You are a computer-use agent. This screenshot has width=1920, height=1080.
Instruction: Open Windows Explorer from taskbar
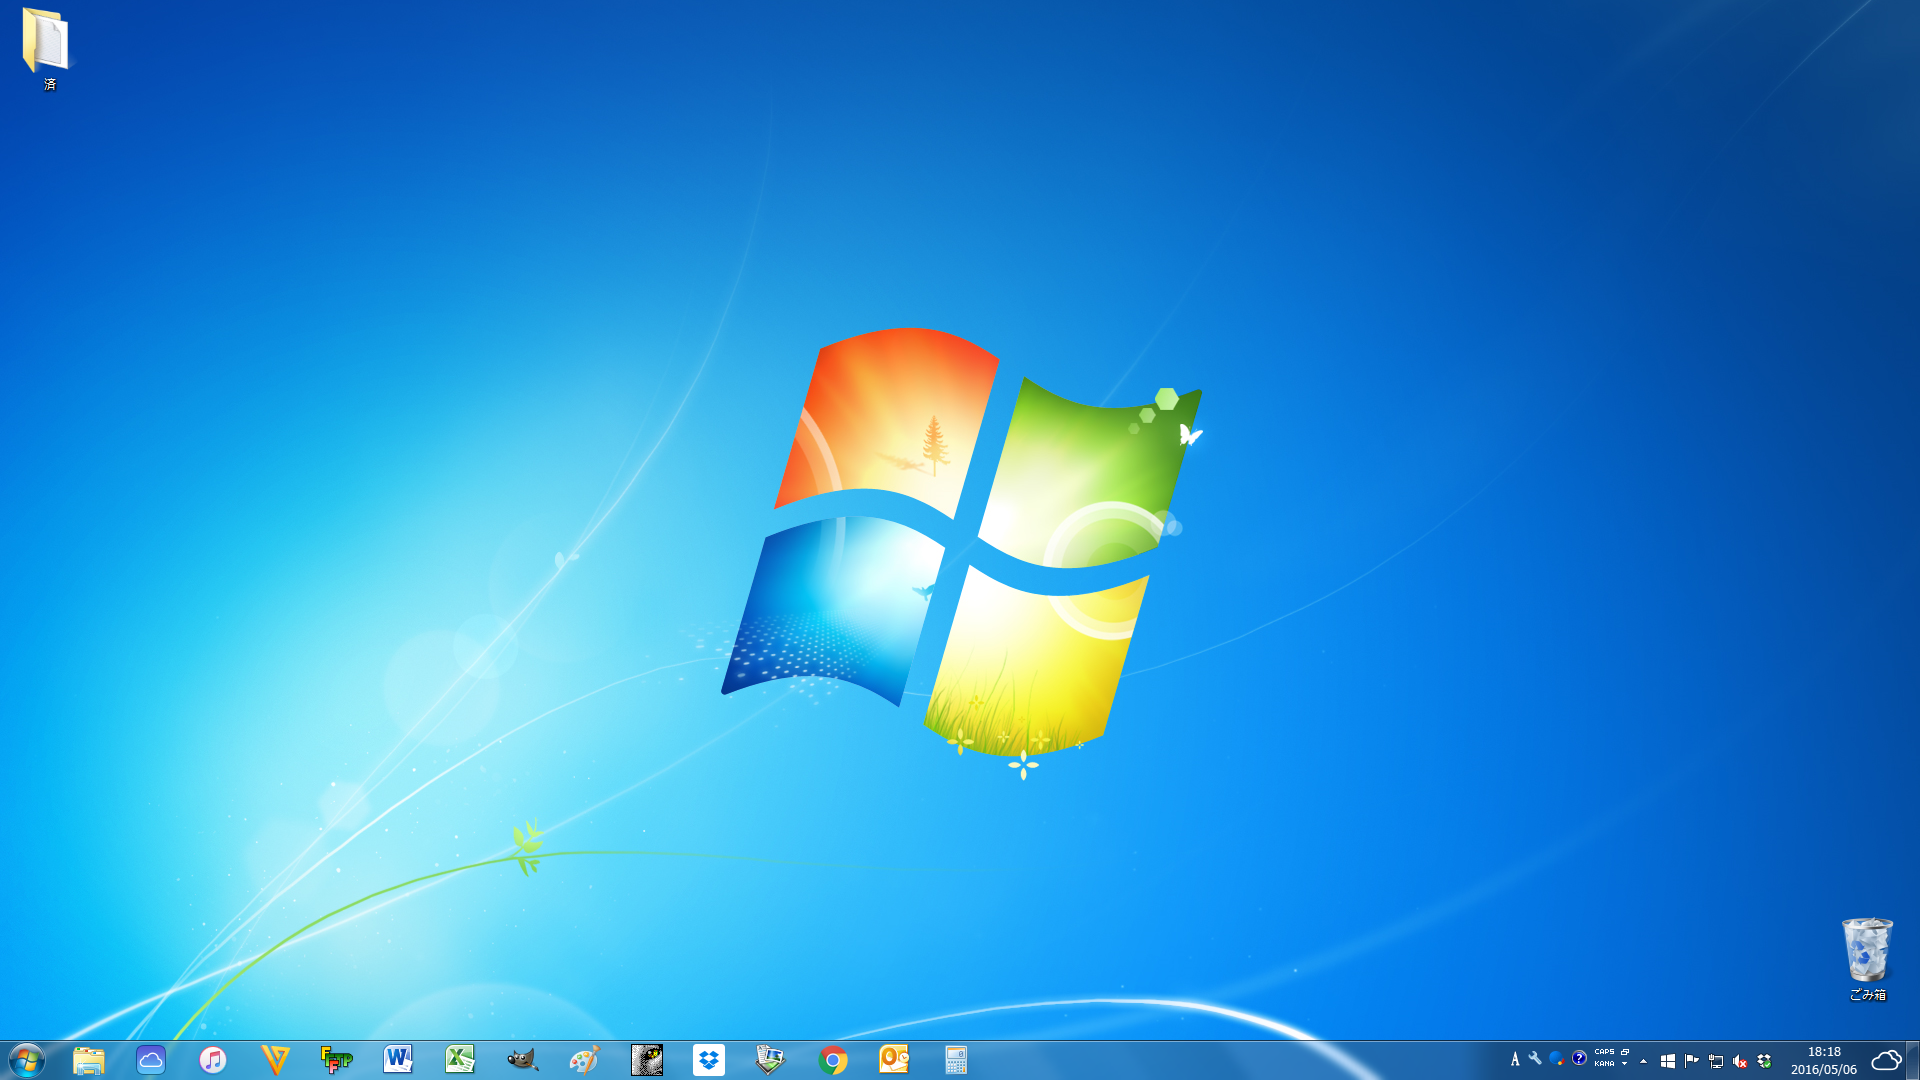pyautogui.click(x=89, y=1060)
